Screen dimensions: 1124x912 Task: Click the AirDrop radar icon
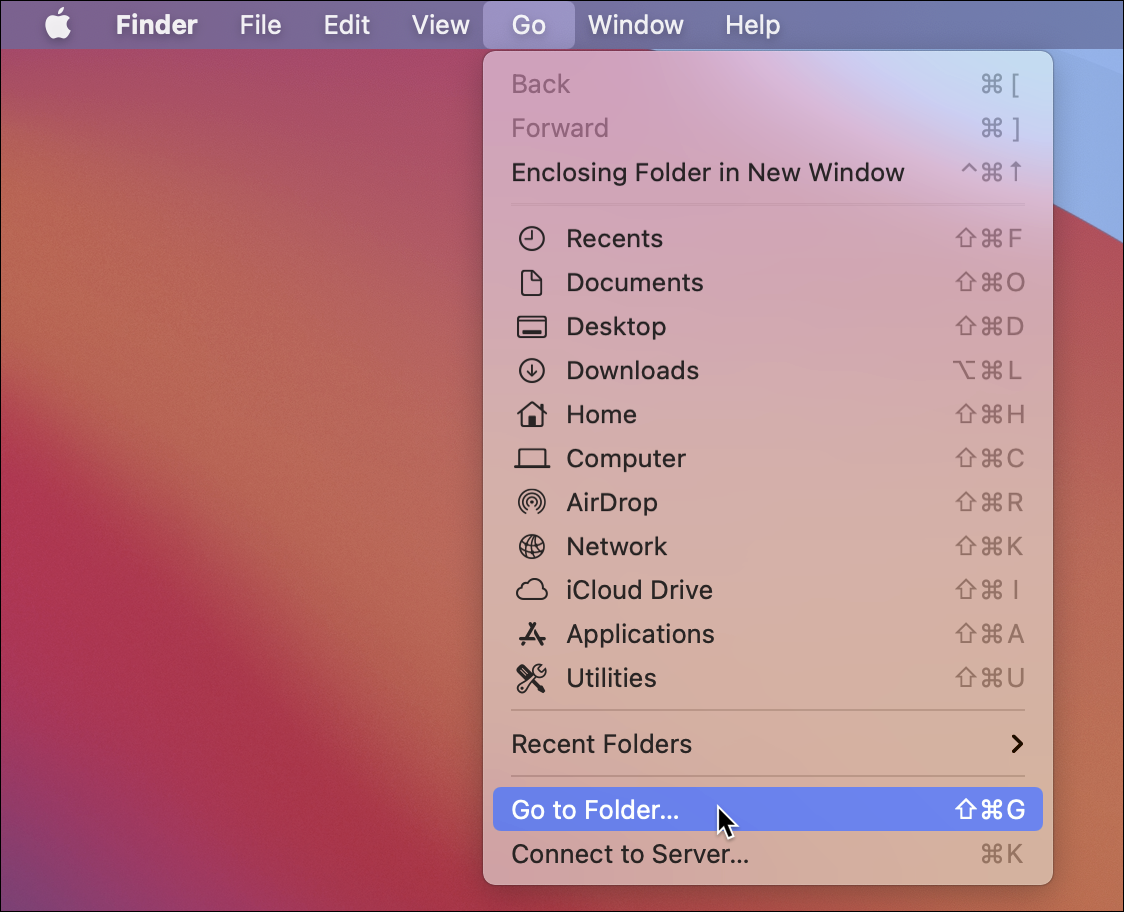pos(532,502)
